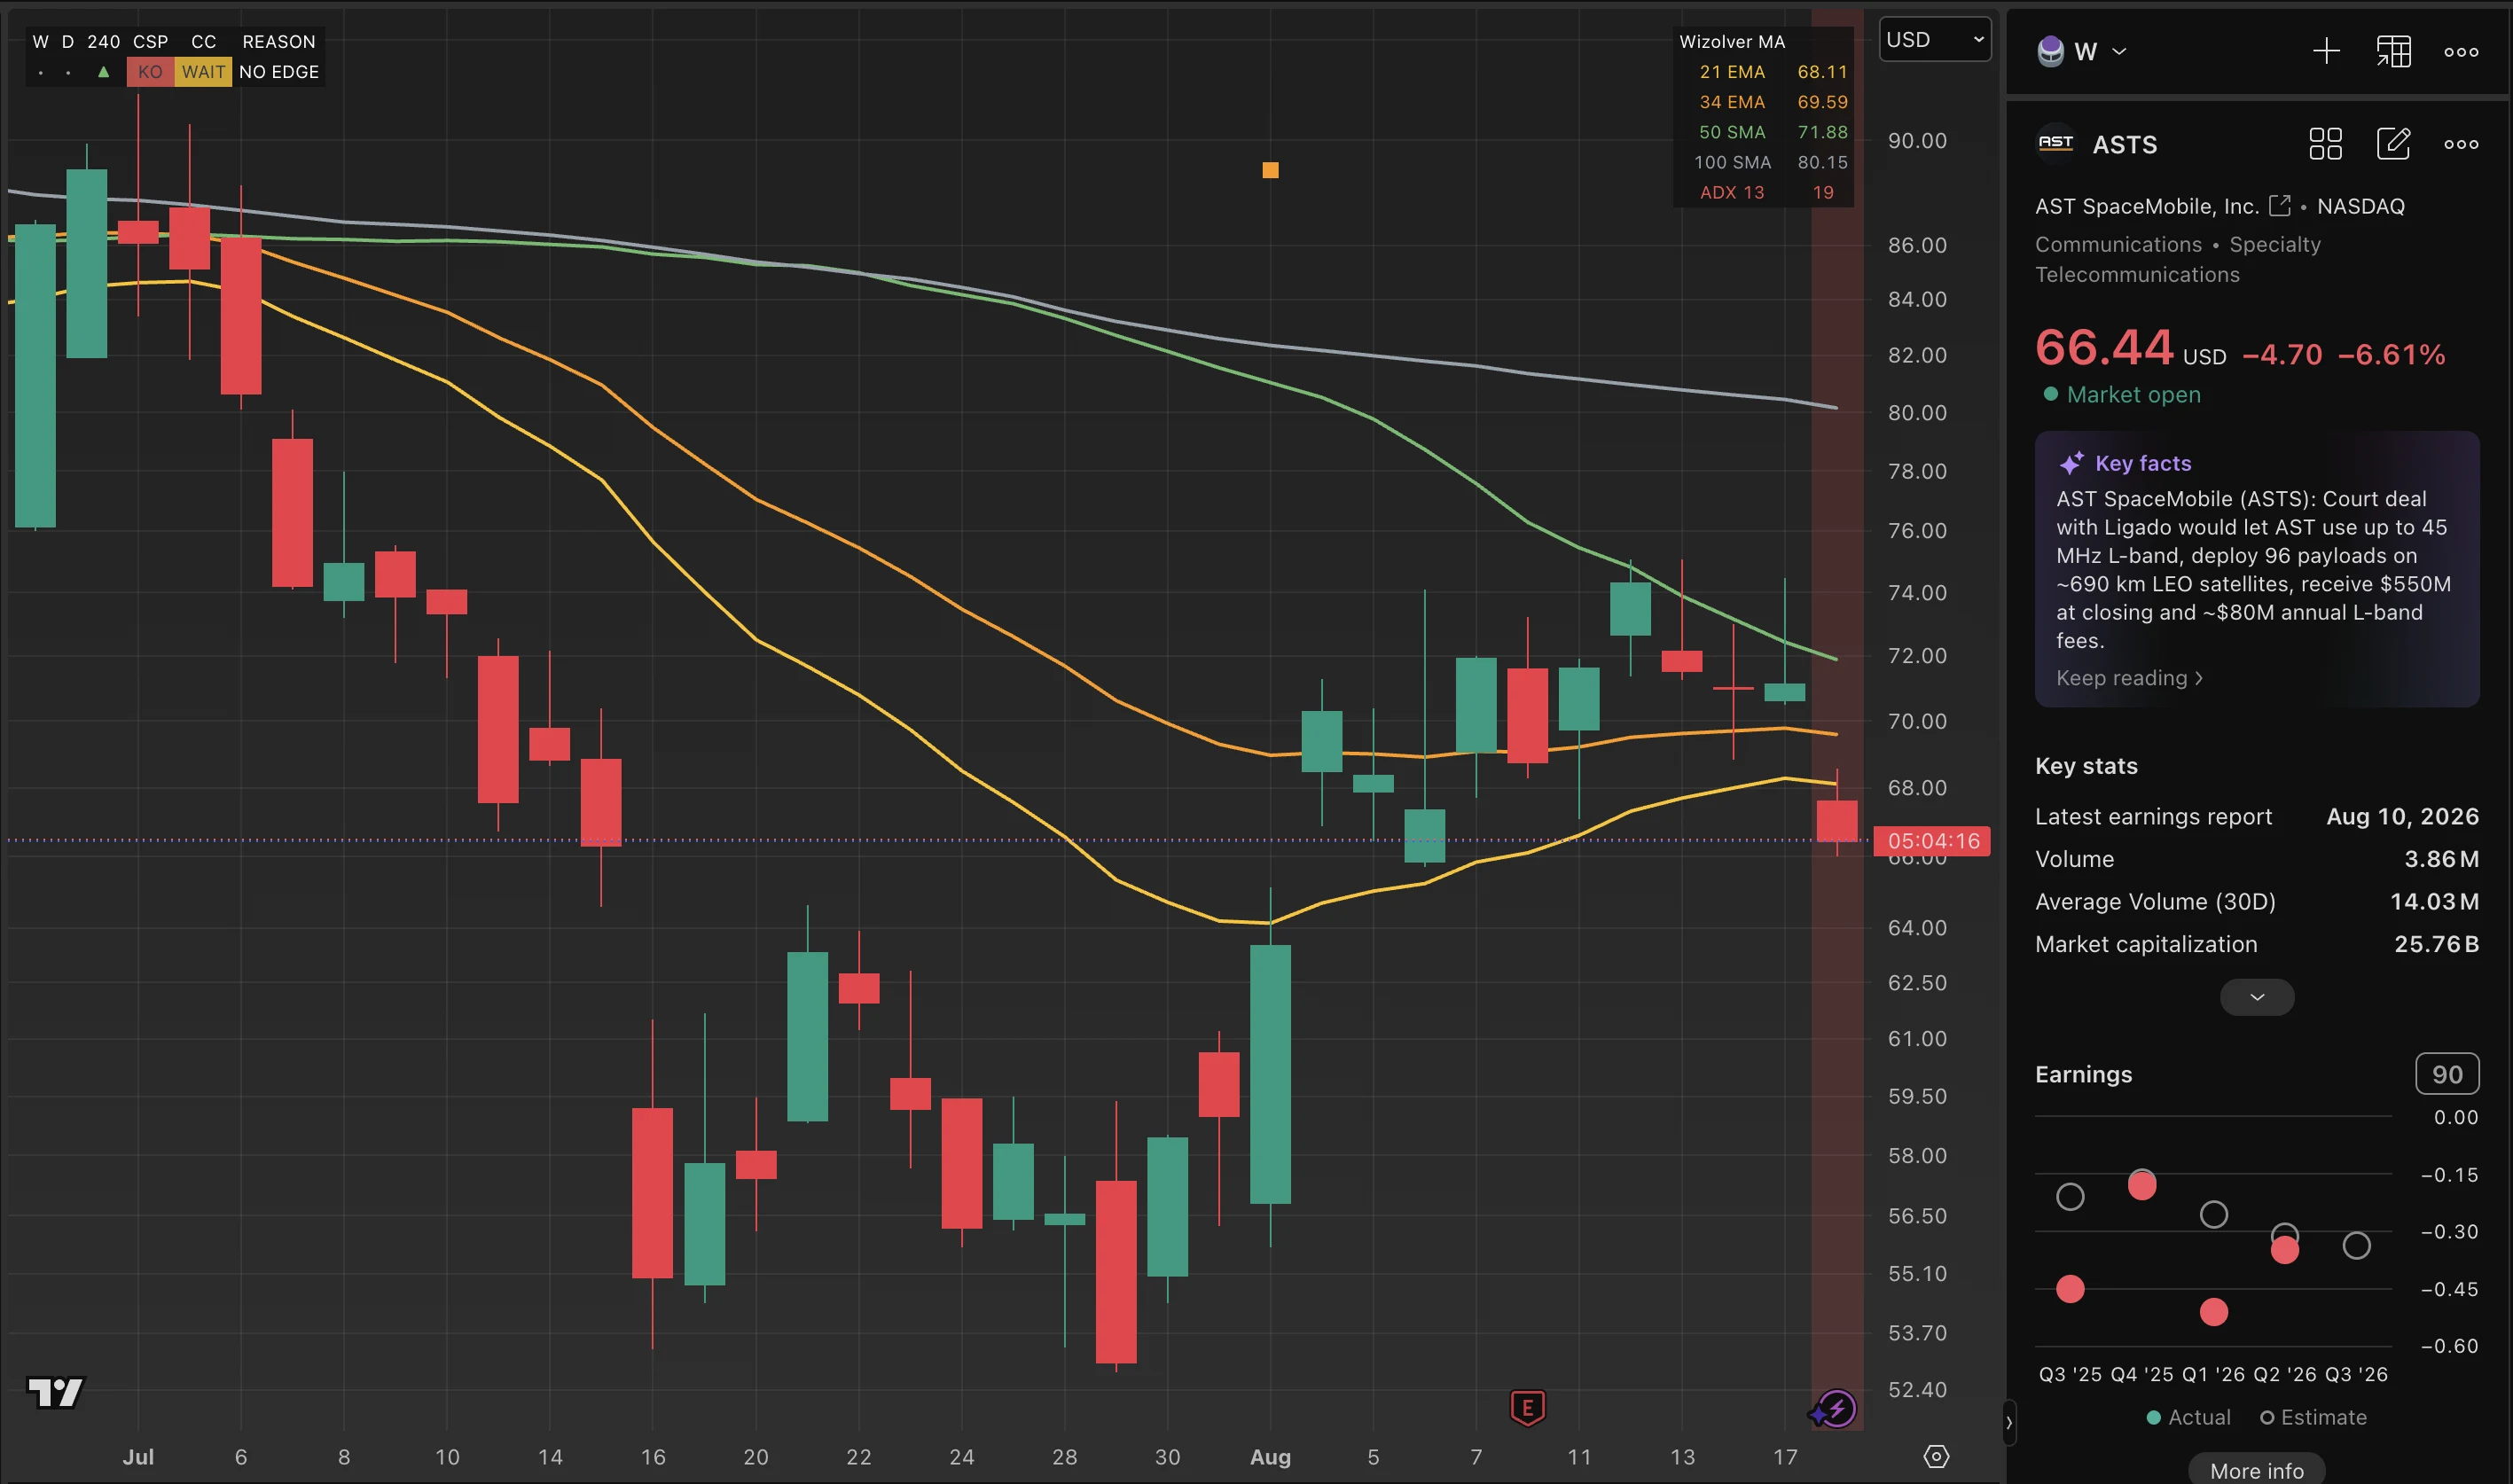
Task: Click the Aug 10, 2026 earnings date
Action: point(2402,817)
